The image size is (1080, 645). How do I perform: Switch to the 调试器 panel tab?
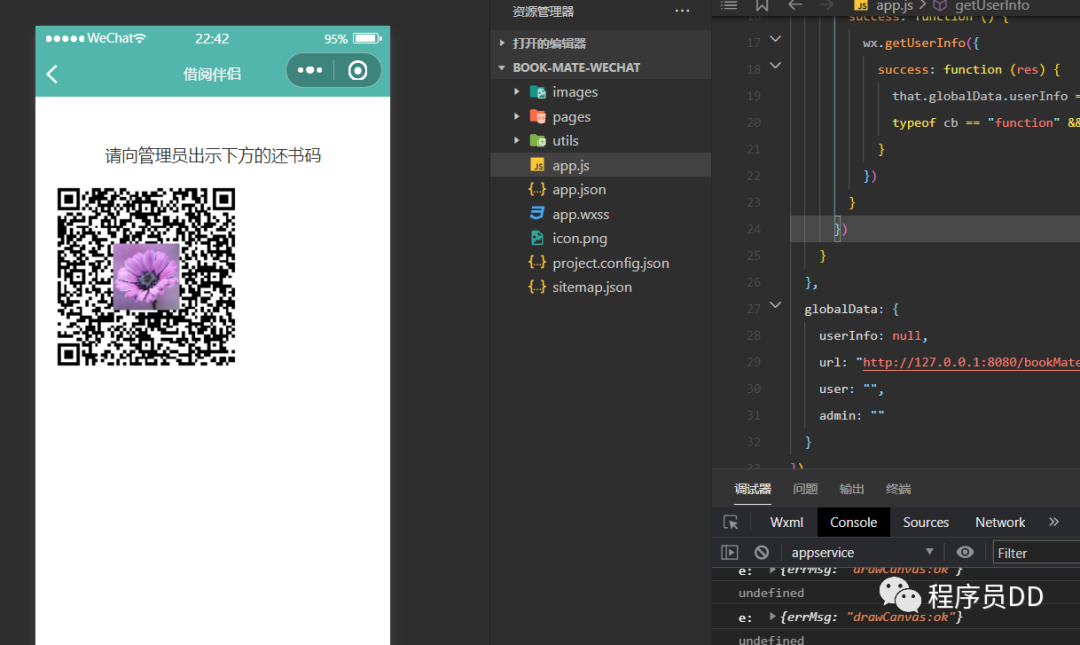[x=753, y=489]
